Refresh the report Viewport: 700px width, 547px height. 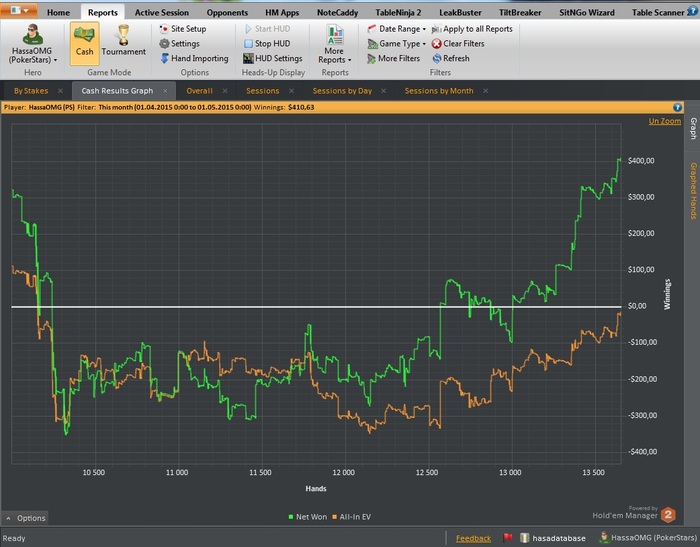pos(456,59)
